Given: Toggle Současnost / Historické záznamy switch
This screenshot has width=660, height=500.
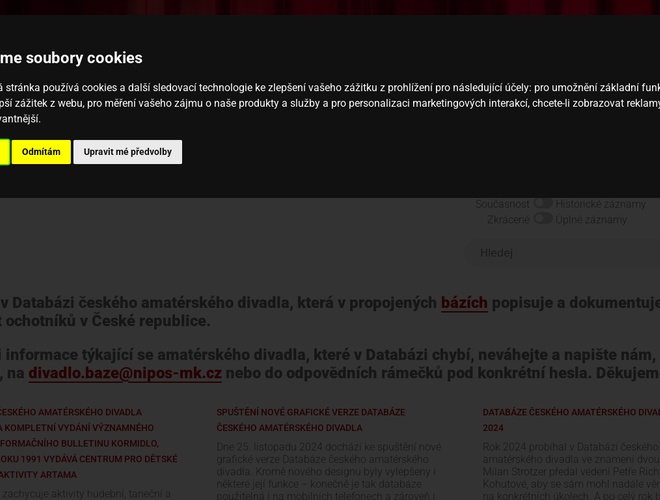Looking at the screenshot, I should pos(542,203).
